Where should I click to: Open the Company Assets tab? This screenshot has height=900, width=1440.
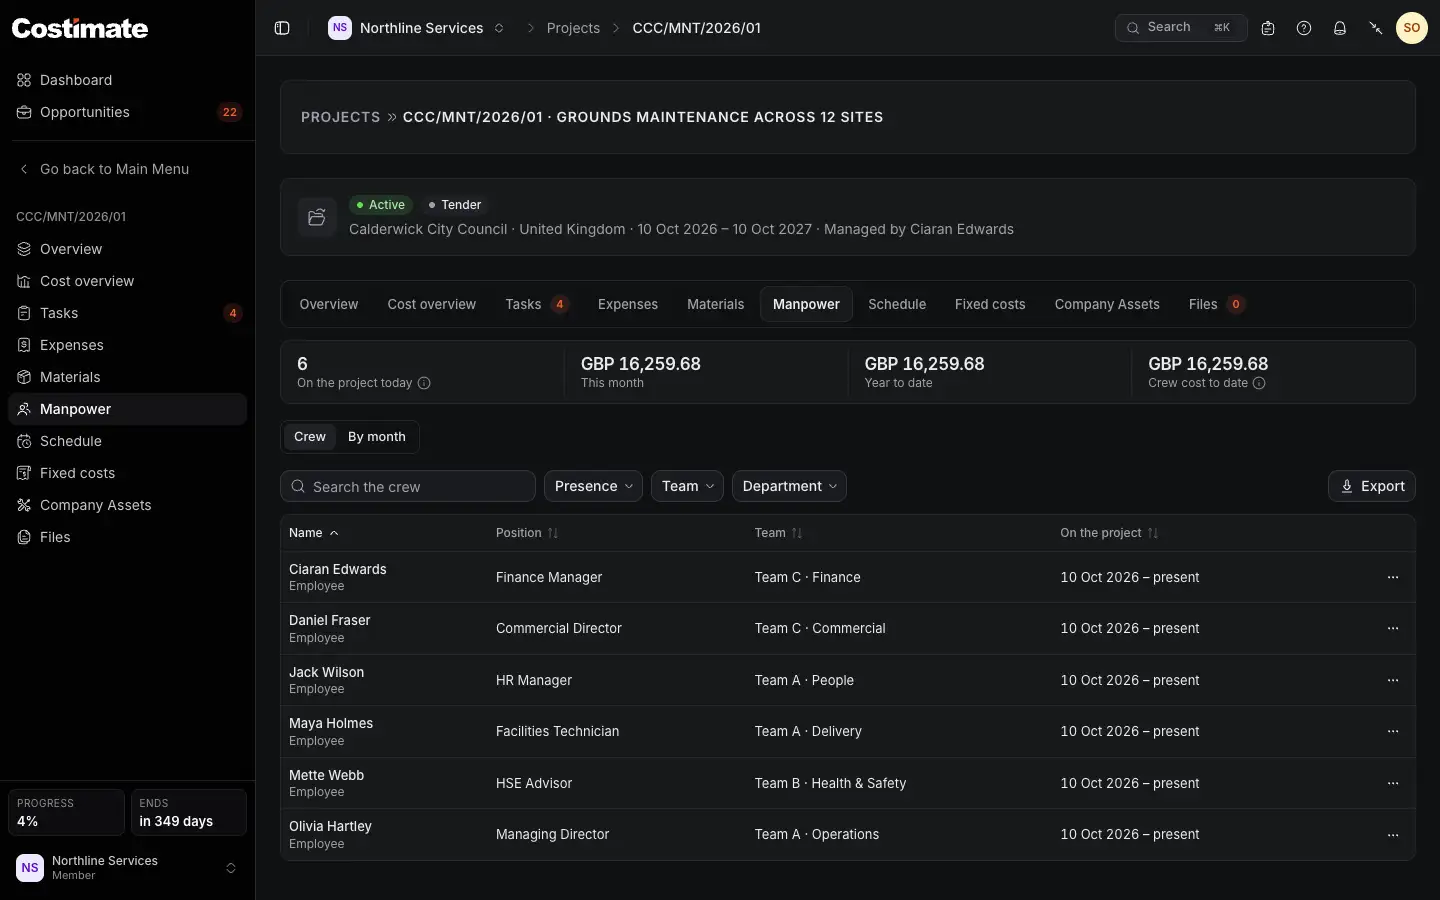1107,304
